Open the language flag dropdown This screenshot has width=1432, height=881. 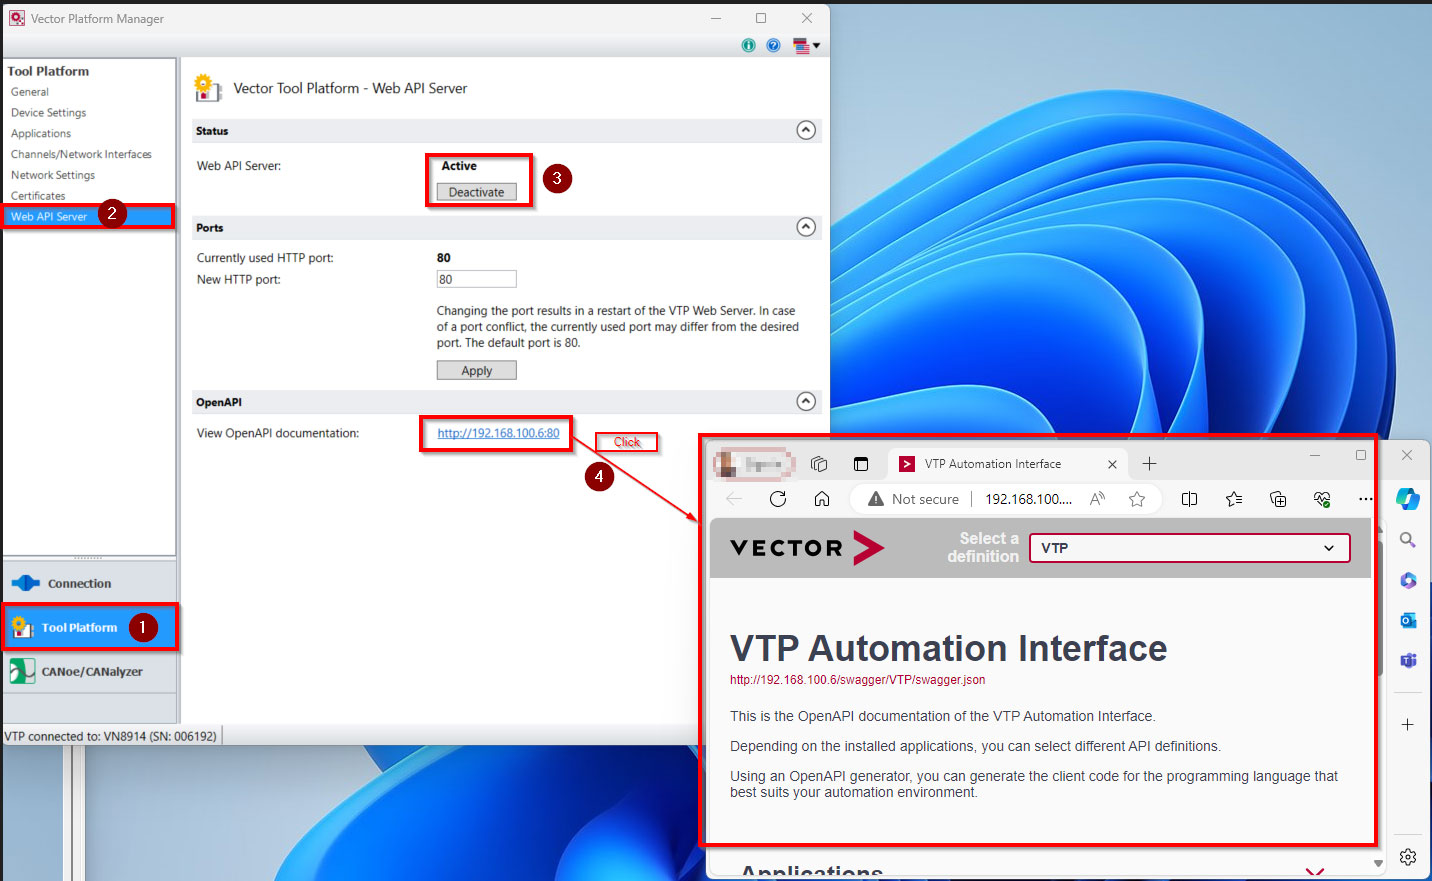[806, 45]
